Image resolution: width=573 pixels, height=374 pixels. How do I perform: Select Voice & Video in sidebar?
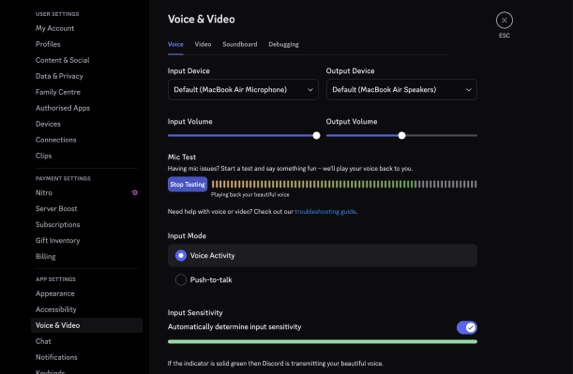click(x=87, y=325)
